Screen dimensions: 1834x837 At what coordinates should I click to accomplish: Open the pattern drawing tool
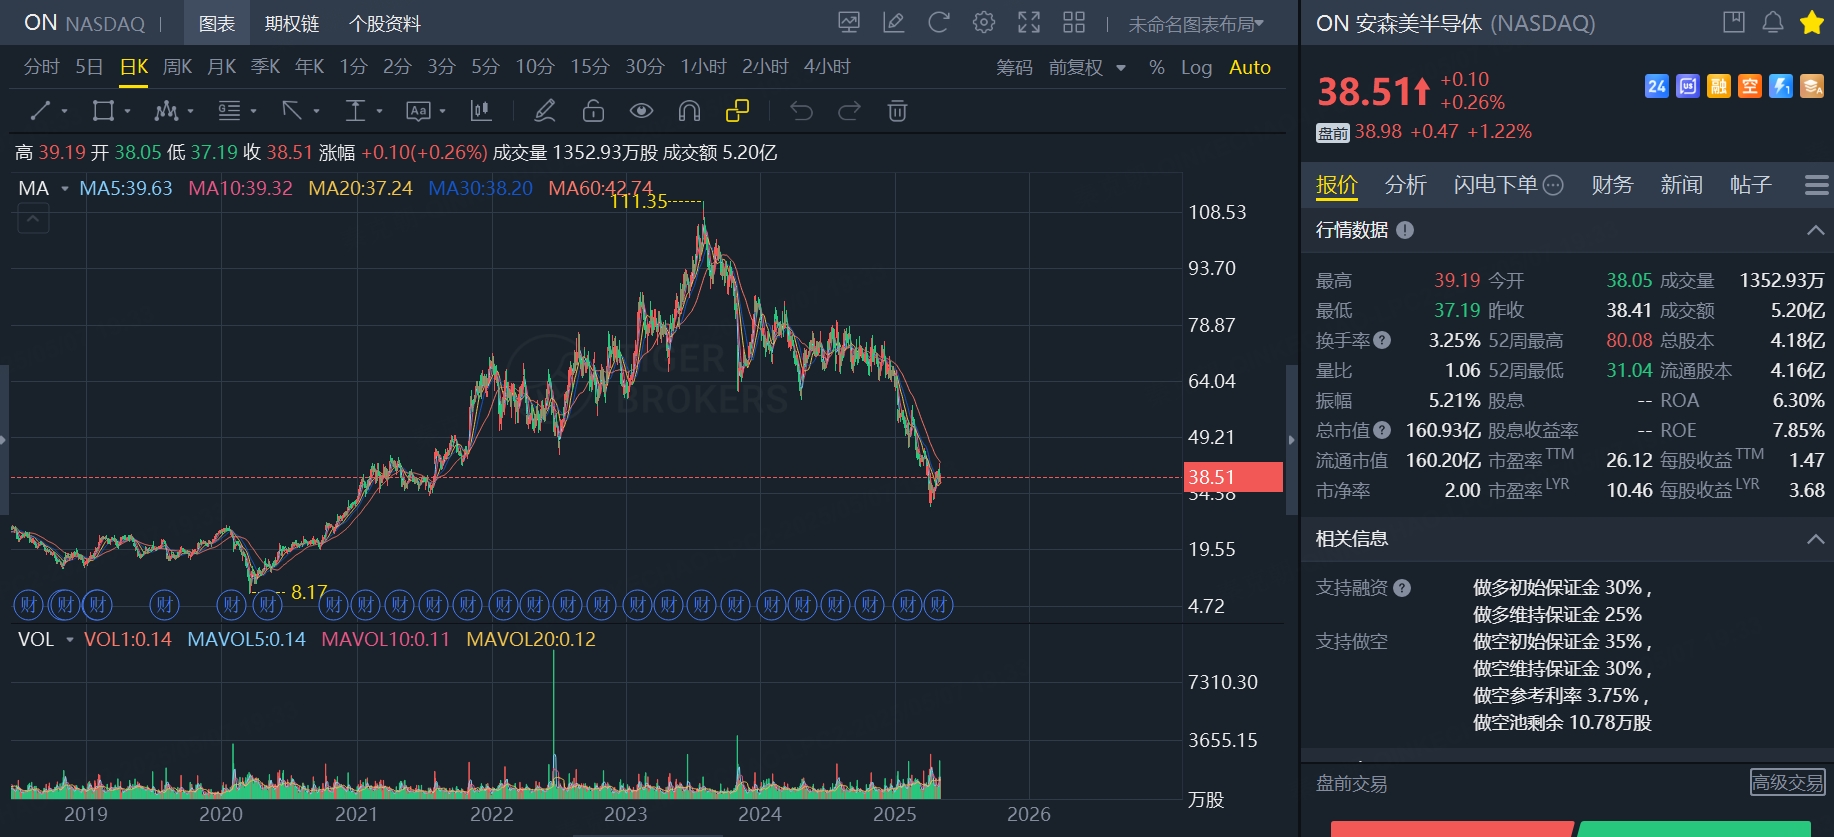[x=167, y=111]
